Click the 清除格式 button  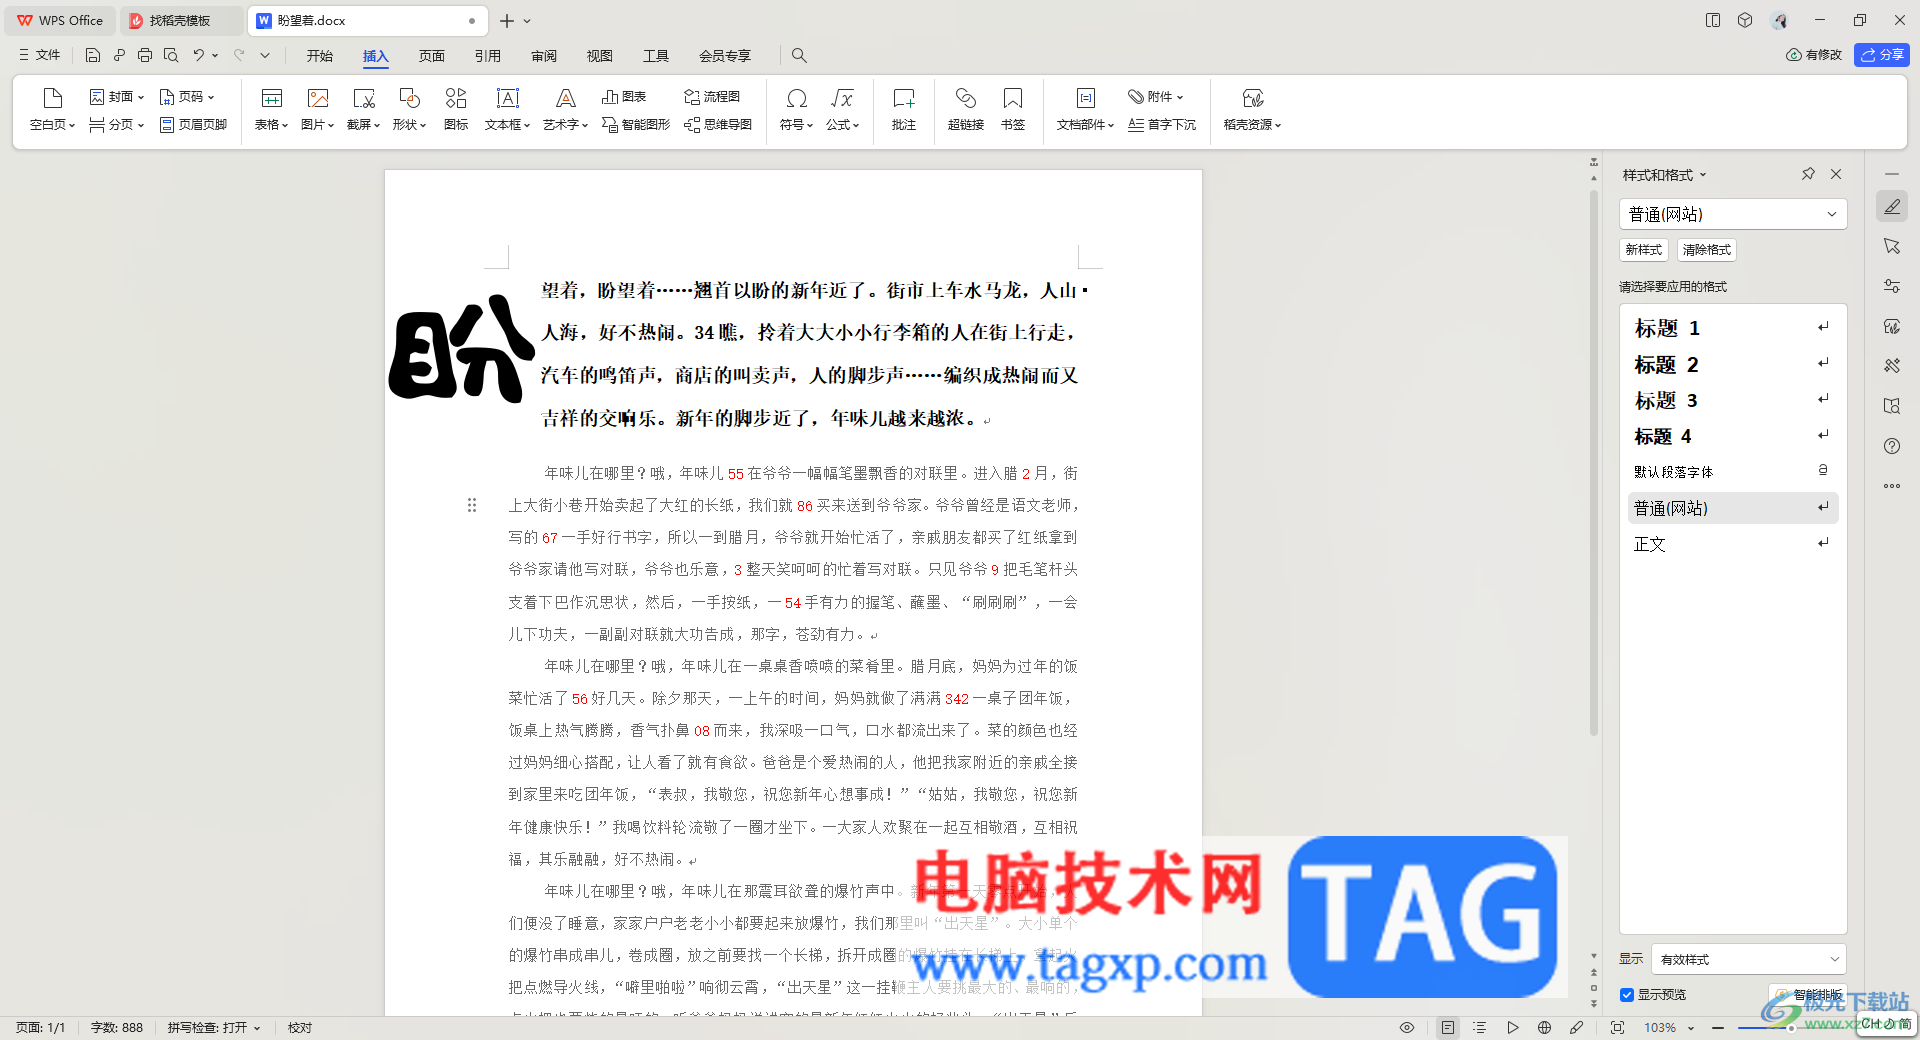1707,250
